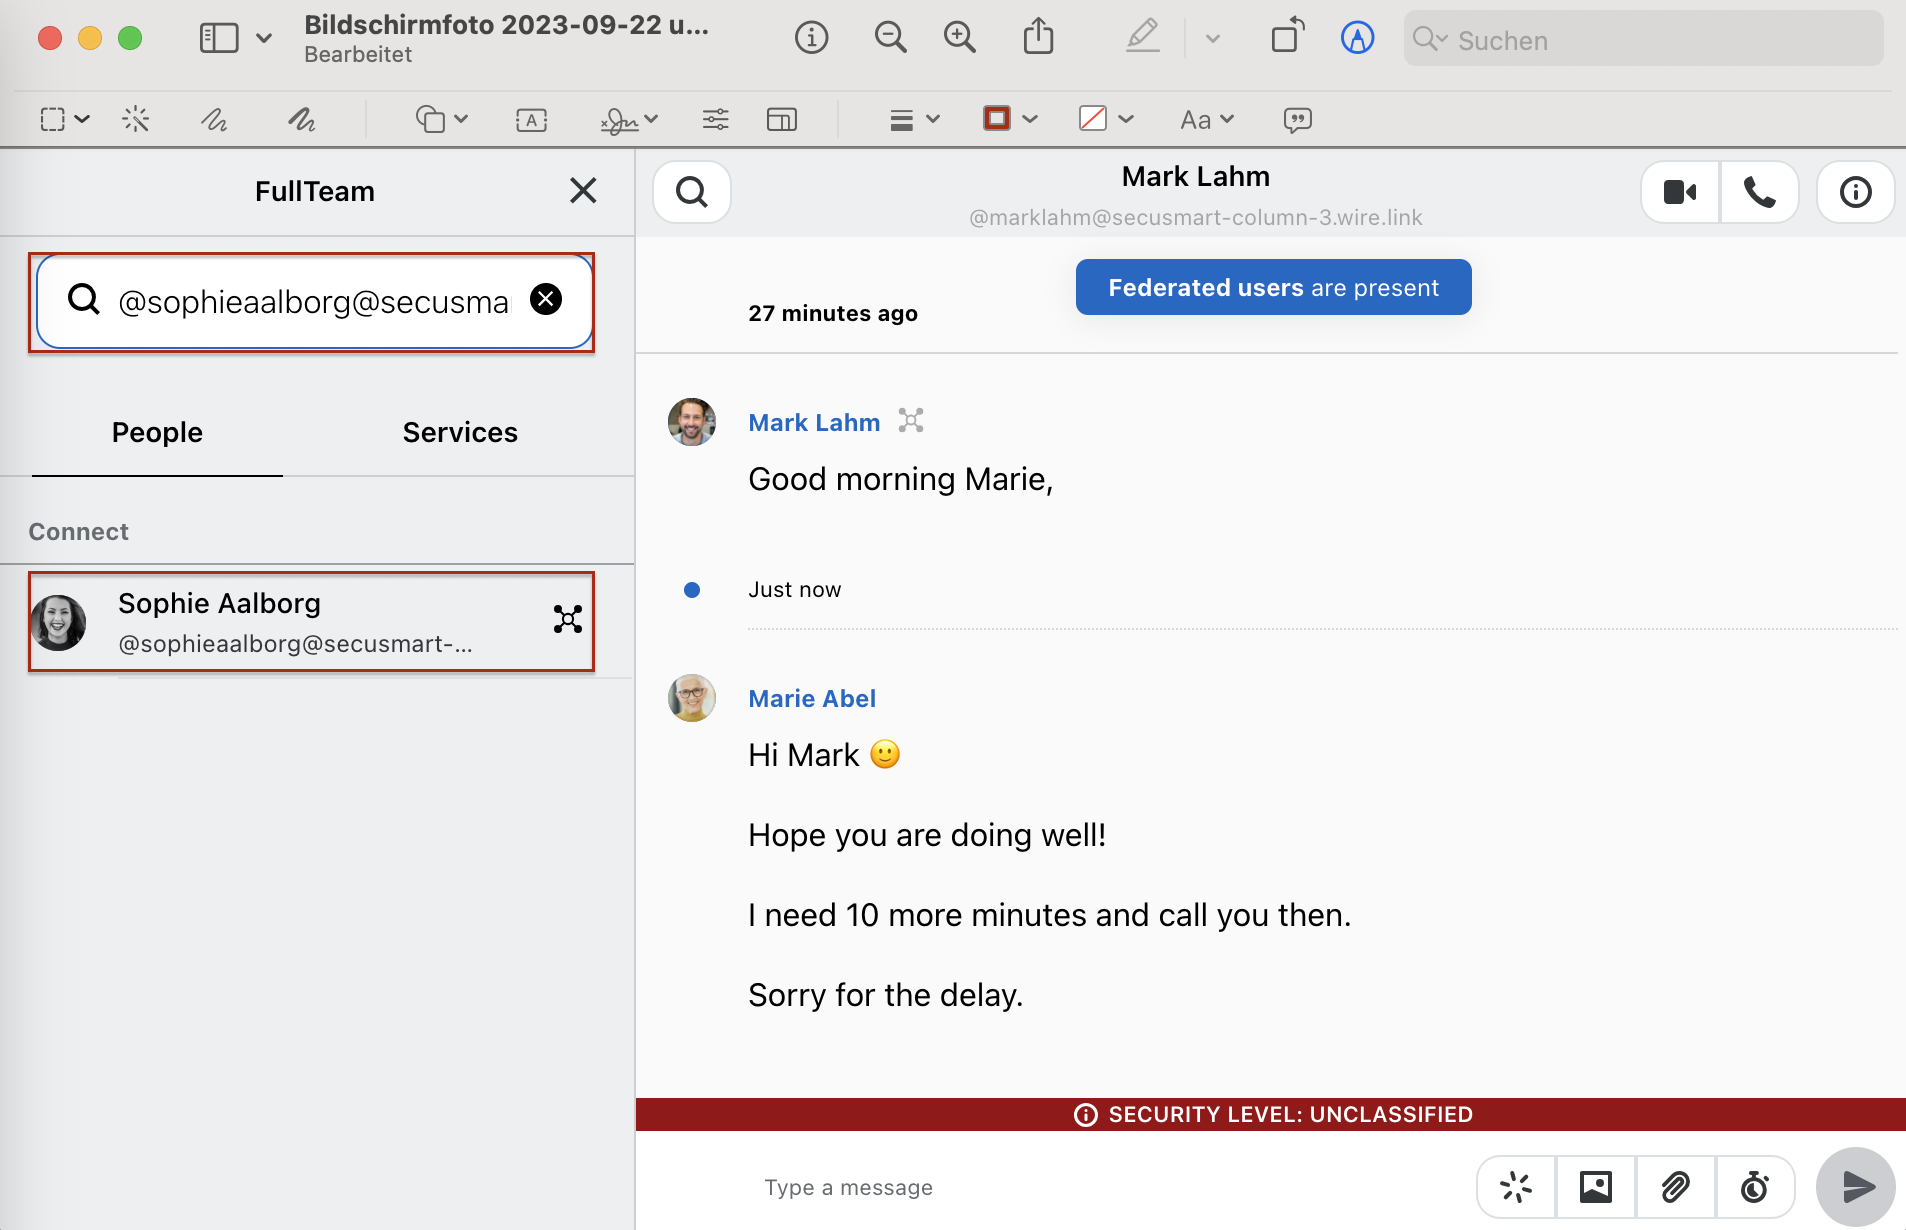Choose the rectangular selection tool

pyautogui.click(x=53, y=119)
